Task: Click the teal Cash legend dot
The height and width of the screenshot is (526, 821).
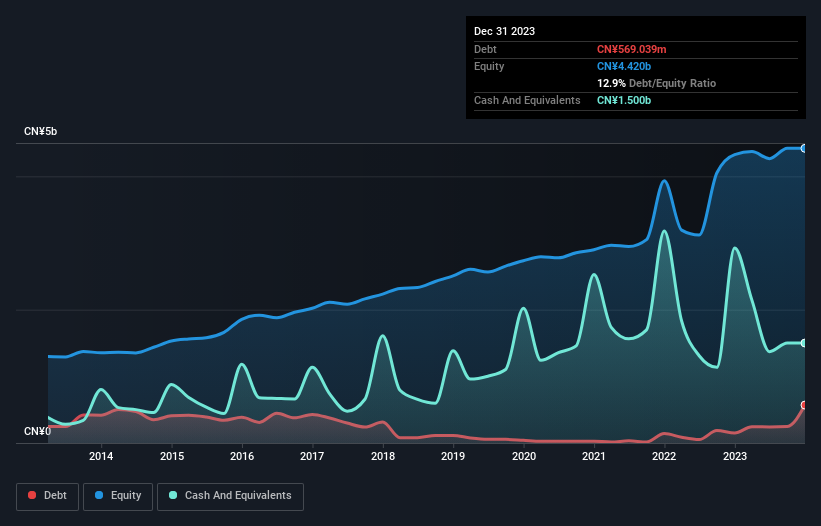Action: [x=173, y=495]
